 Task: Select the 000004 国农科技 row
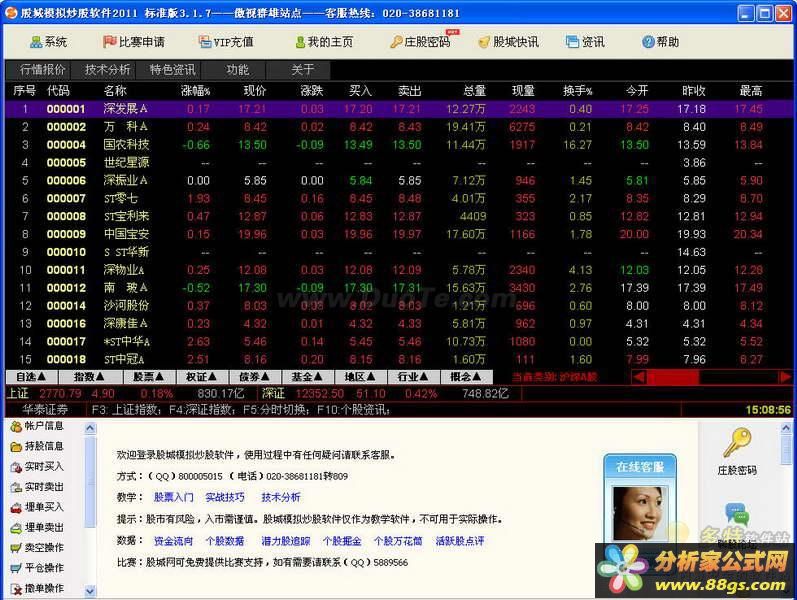(x=398, y=144)
